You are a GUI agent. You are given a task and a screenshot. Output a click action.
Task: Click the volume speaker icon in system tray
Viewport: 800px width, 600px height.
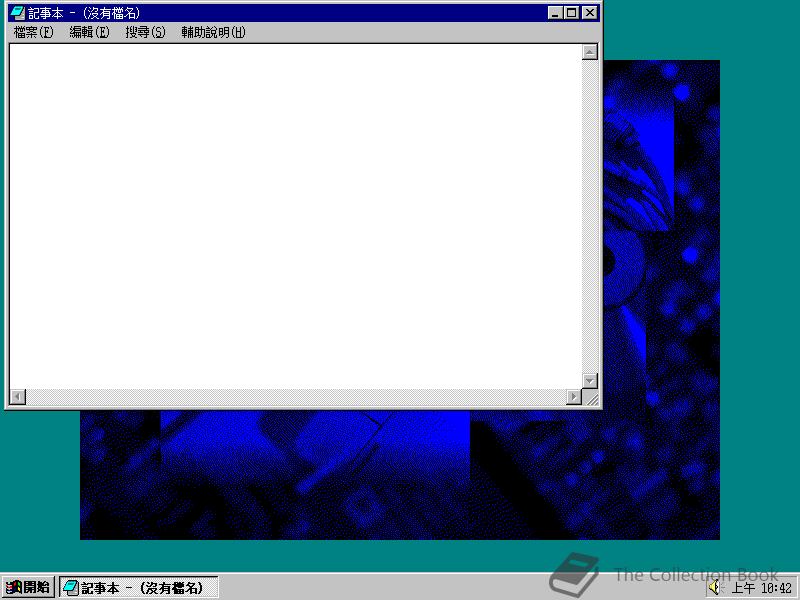pos(715,588)
